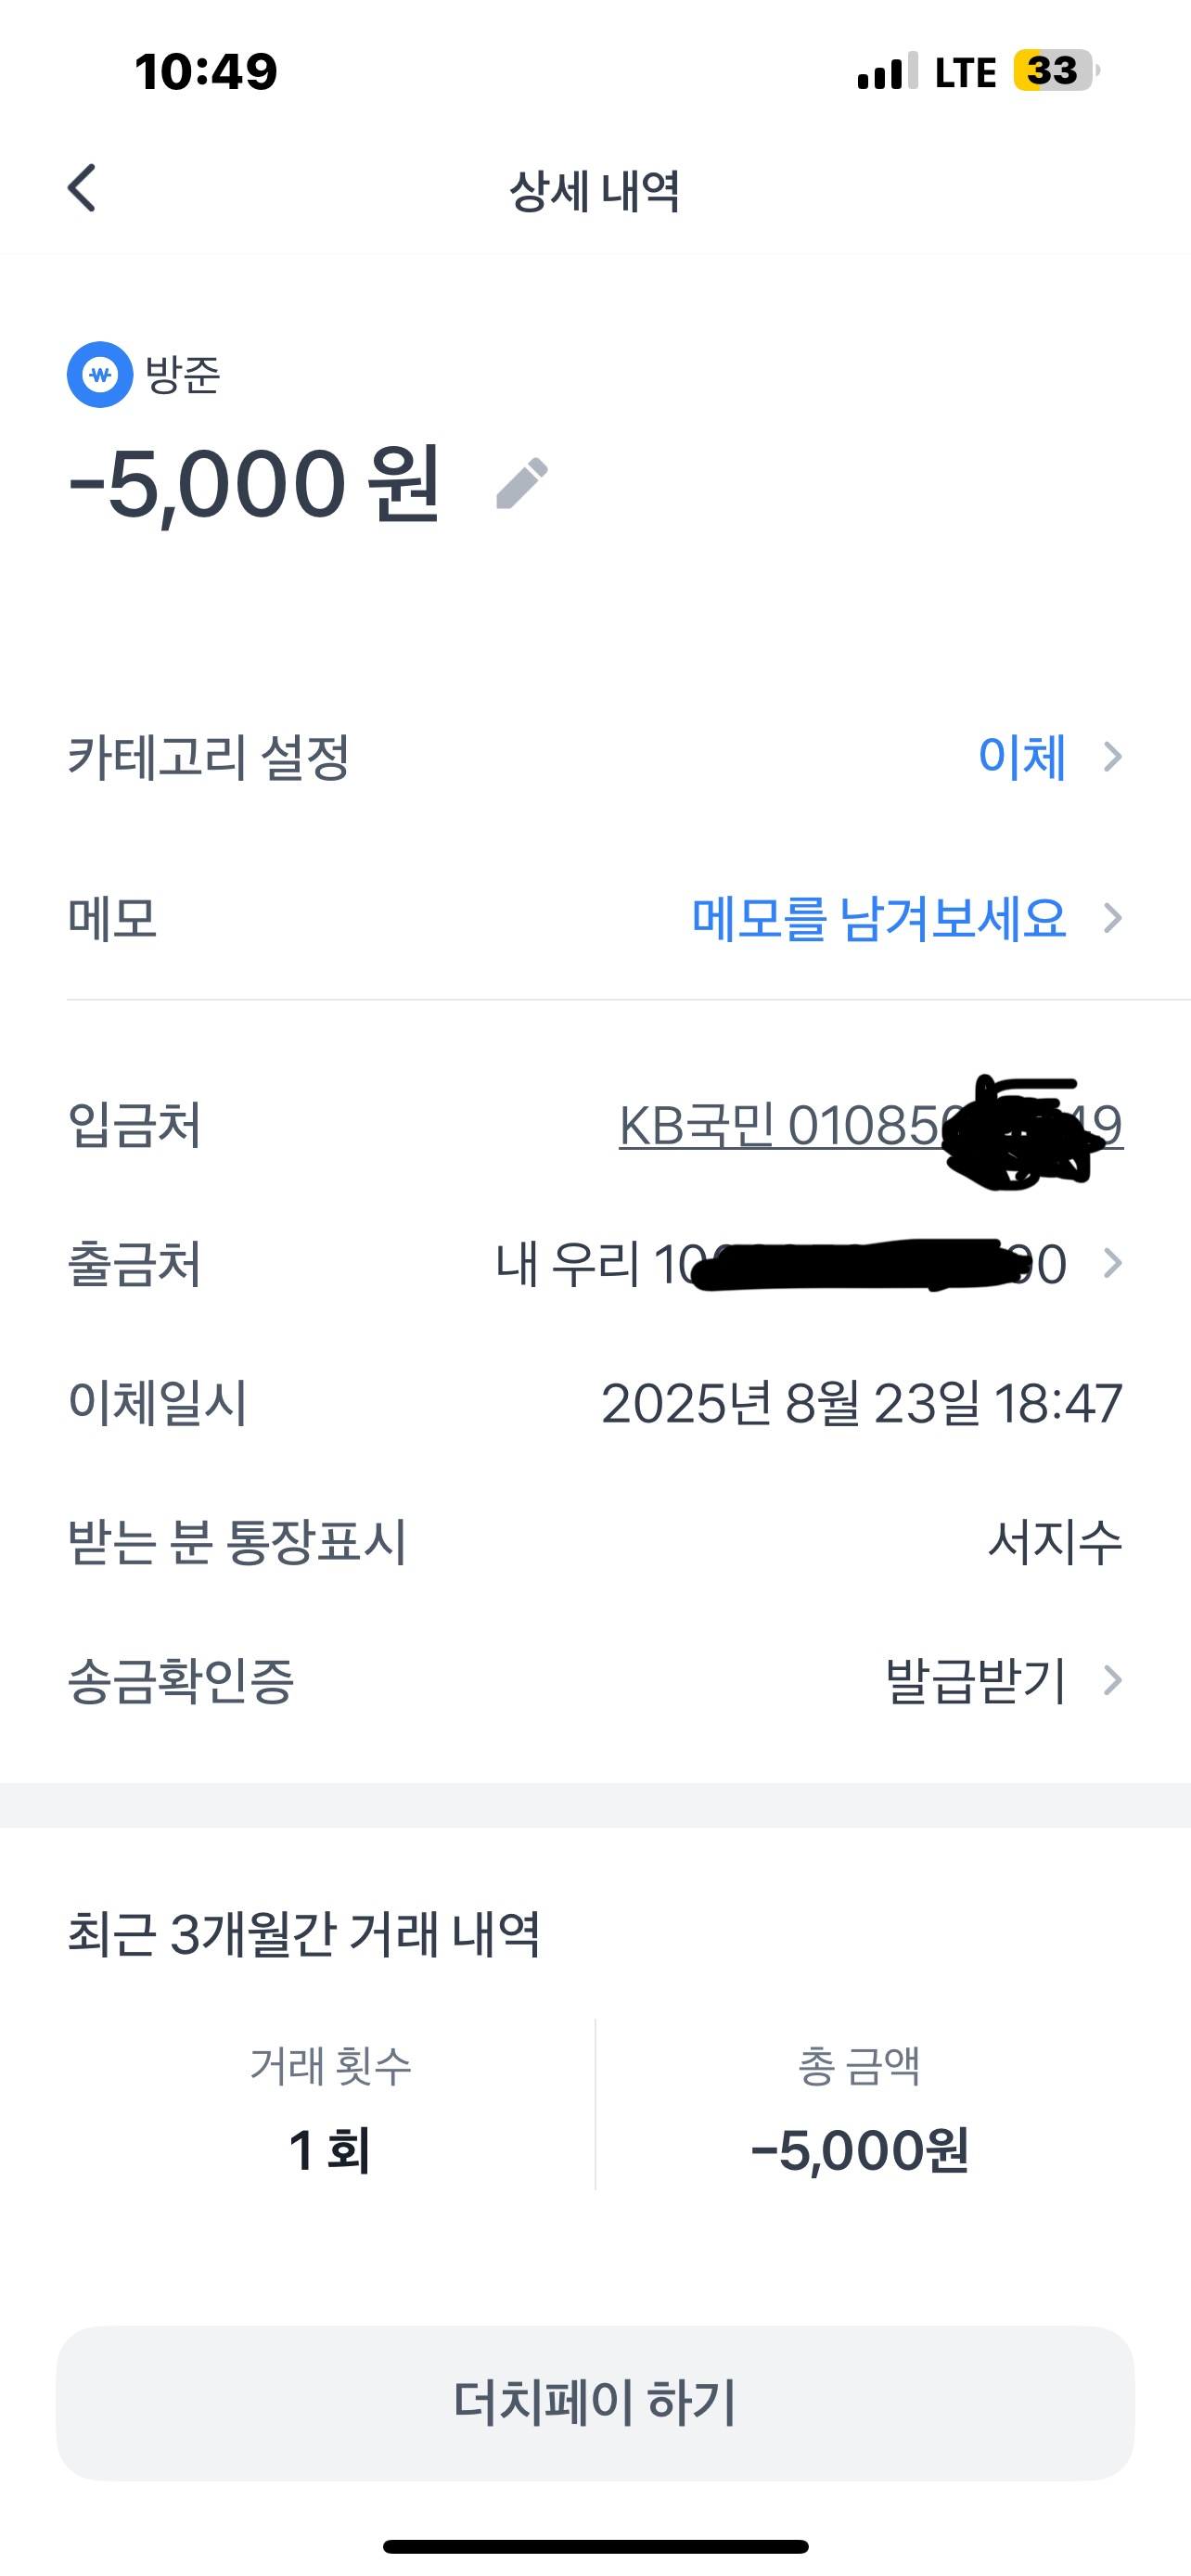Tap the cellular signal bars icon

coord(886,72)
